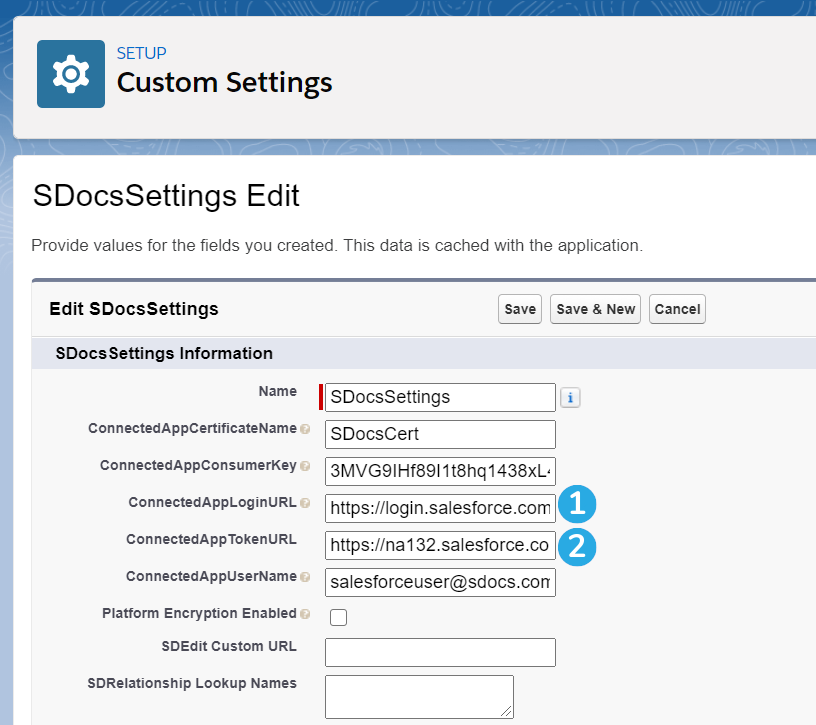Click into the ConnectedAppTokenURL field
816x725 pixels.
point(440,545)
